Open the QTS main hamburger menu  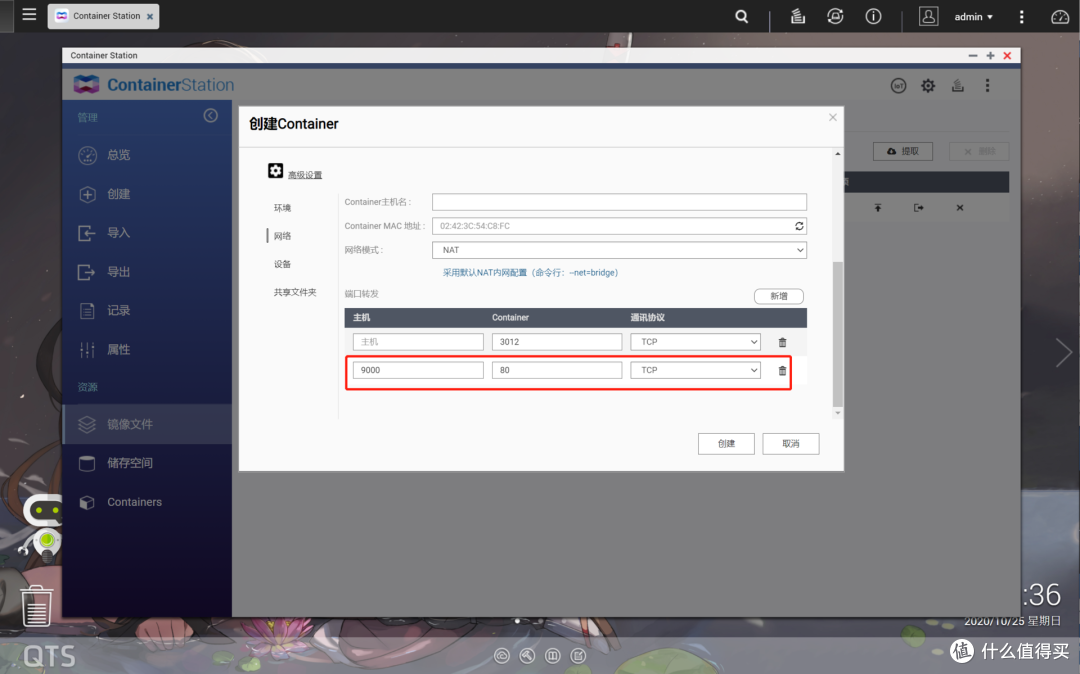click(x=28, y=15)
